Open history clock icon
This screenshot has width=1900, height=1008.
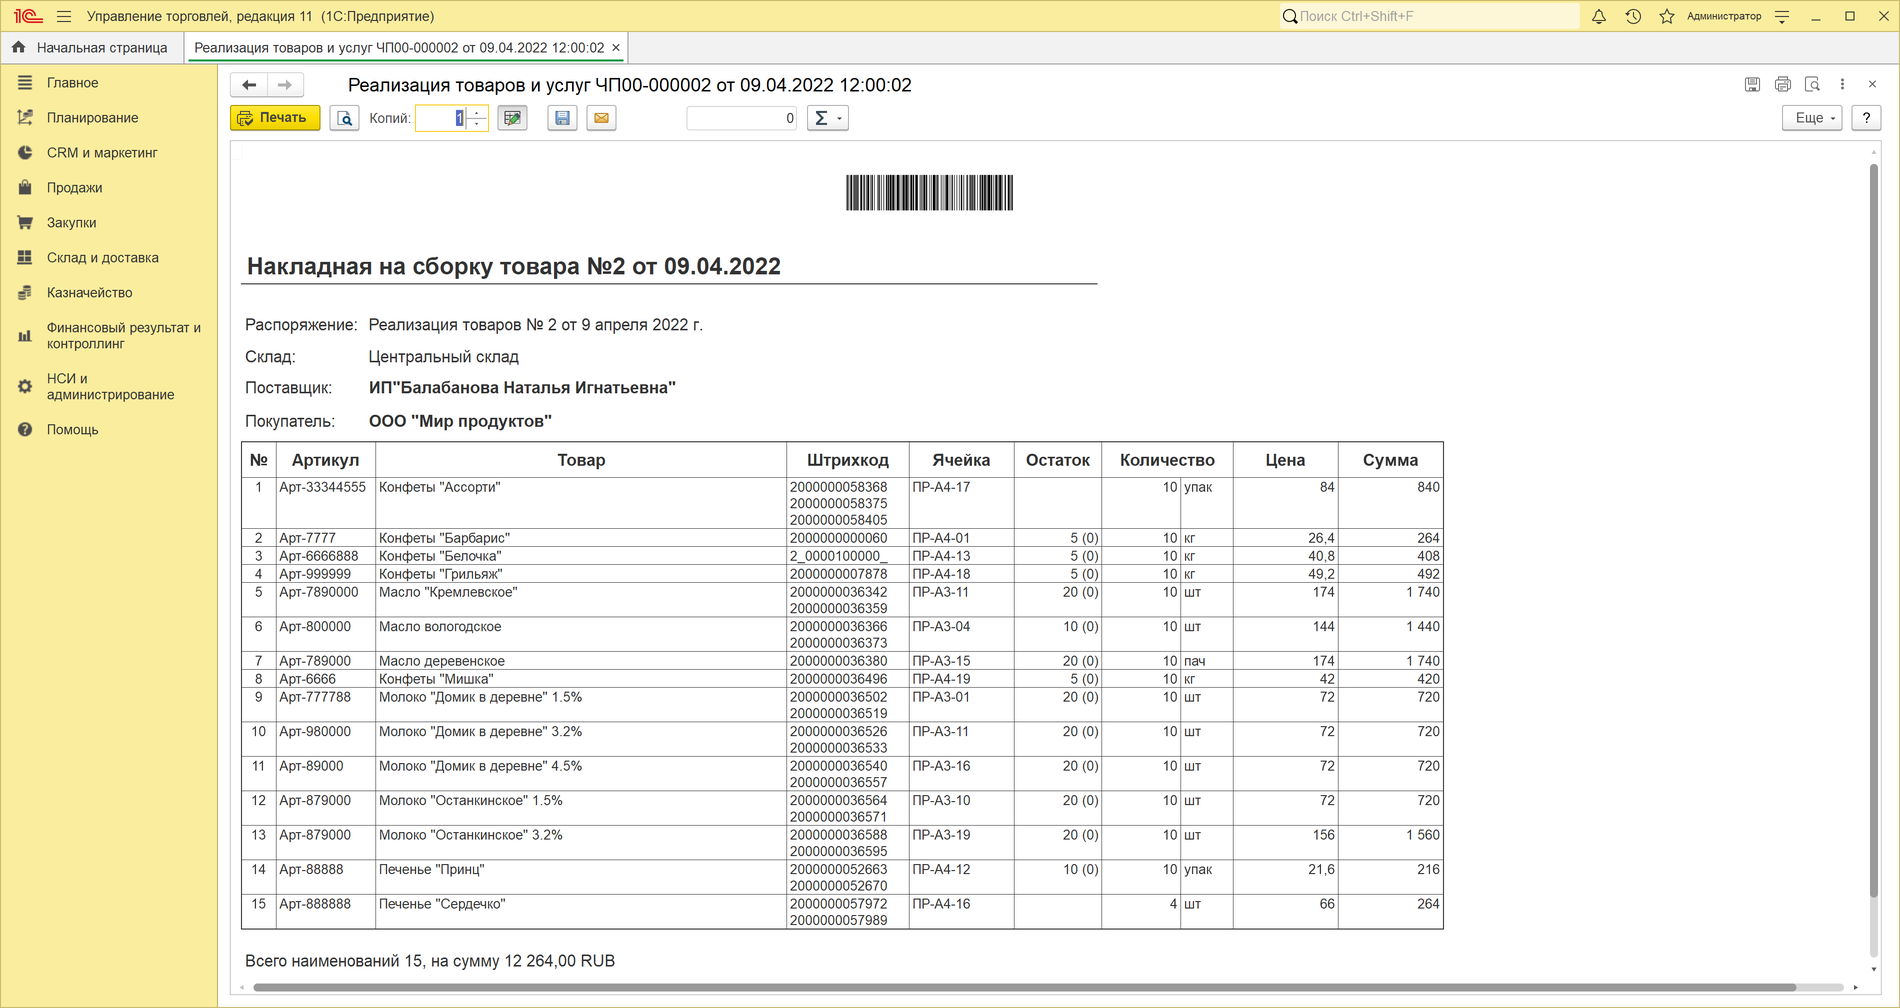1633,16
